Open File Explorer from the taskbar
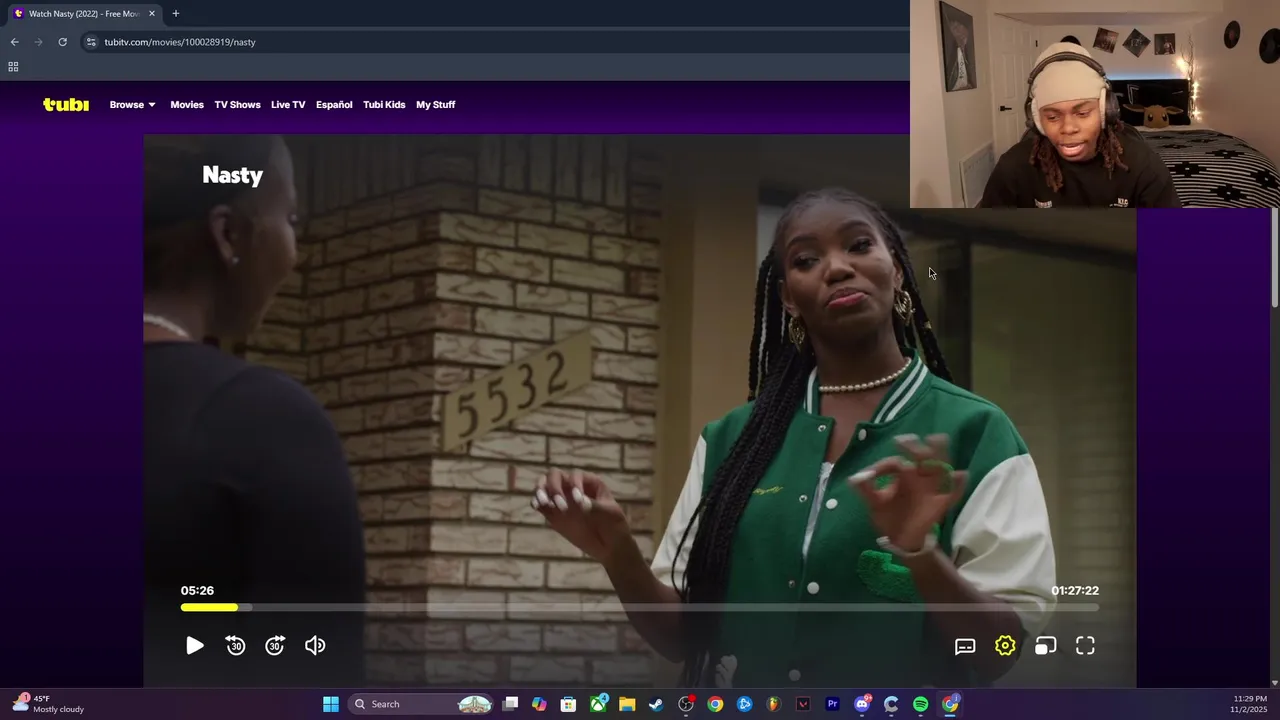 (x=627, y=704)
